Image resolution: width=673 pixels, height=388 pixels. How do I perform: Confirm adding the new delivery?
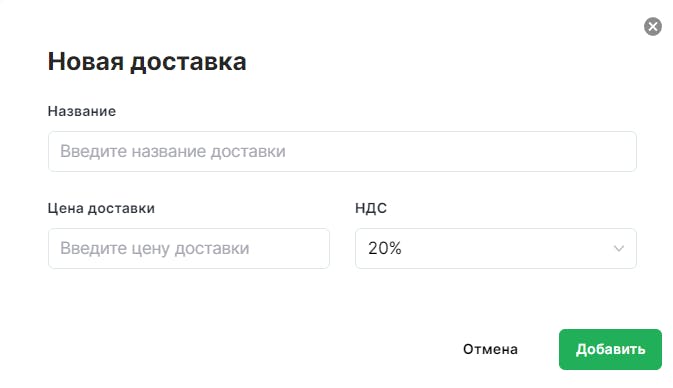(610, 349)
